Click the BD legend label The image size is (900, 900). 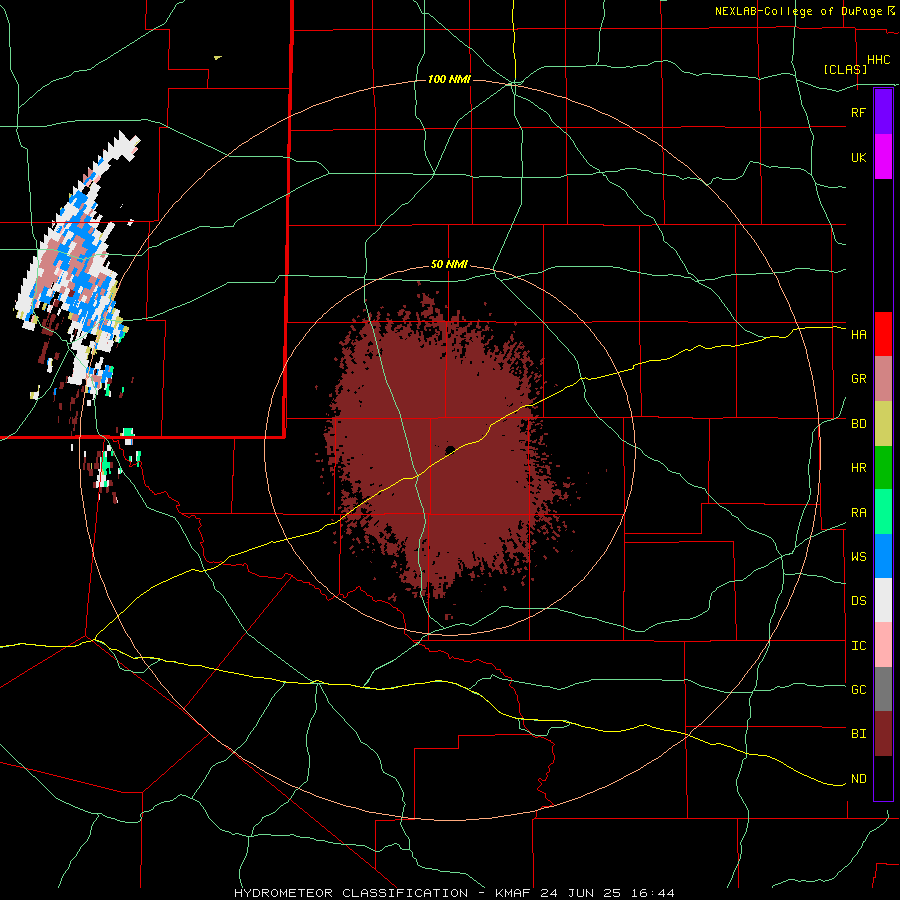859,424
